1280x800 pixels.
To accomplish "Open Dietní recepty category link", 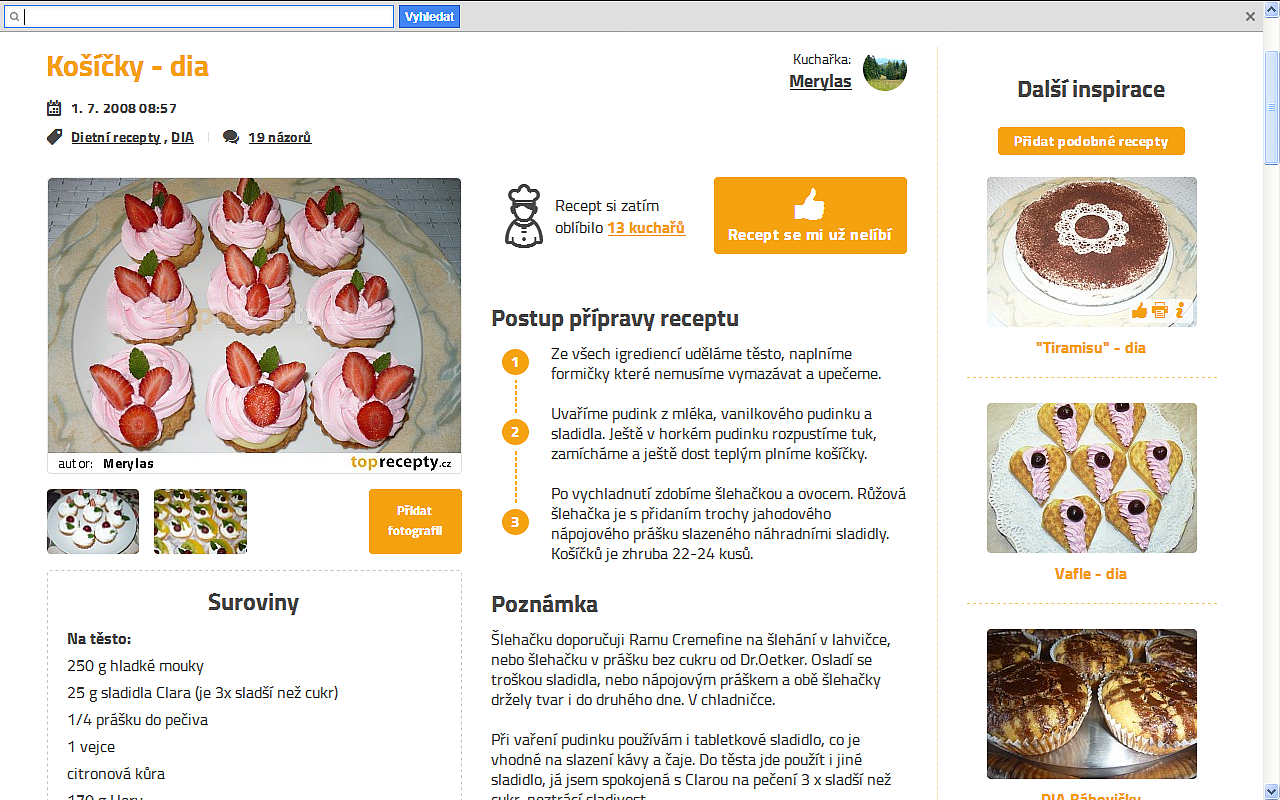I will [x=115, y=137].
